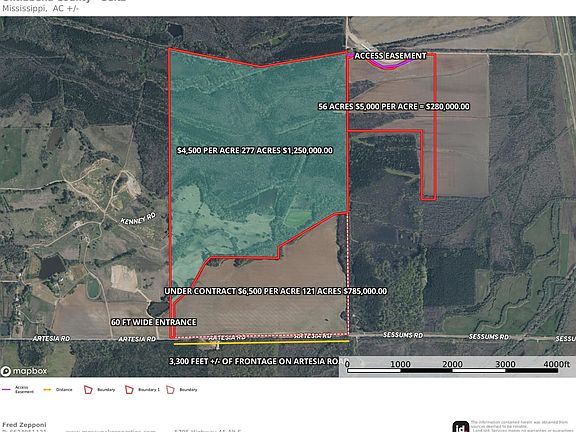The width and height of the screenshot is (576, 432).
Task: Click the yellow Distance legend line icon
Action: 47,389
